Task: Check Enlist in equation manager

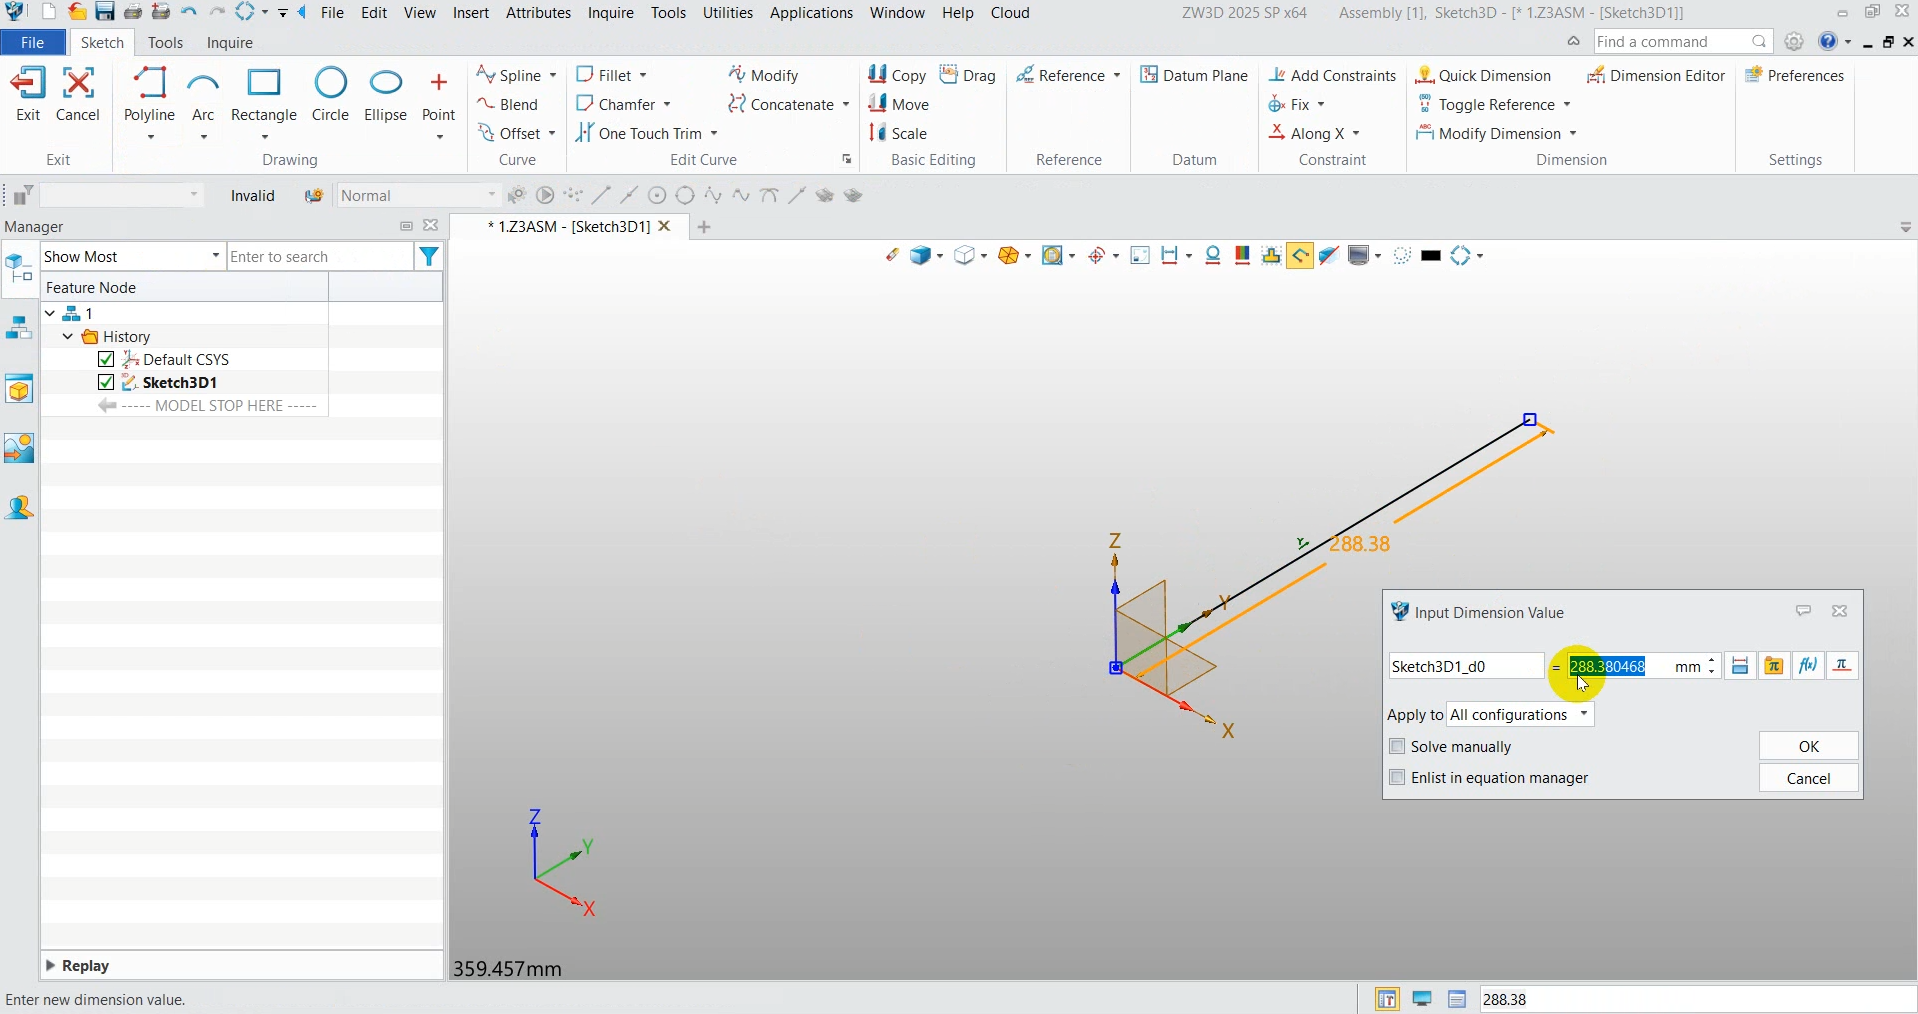Action: coord(1397,777)
